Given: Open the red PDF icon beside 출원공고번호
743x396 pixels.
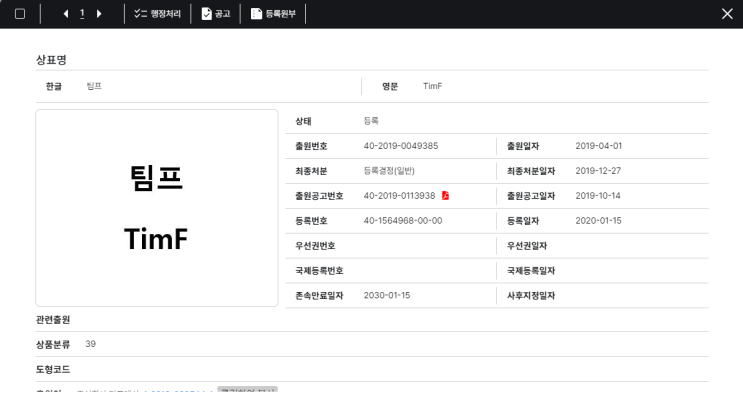Looking at the screenshot, I should pyautogui.click(x=445, y=195).
